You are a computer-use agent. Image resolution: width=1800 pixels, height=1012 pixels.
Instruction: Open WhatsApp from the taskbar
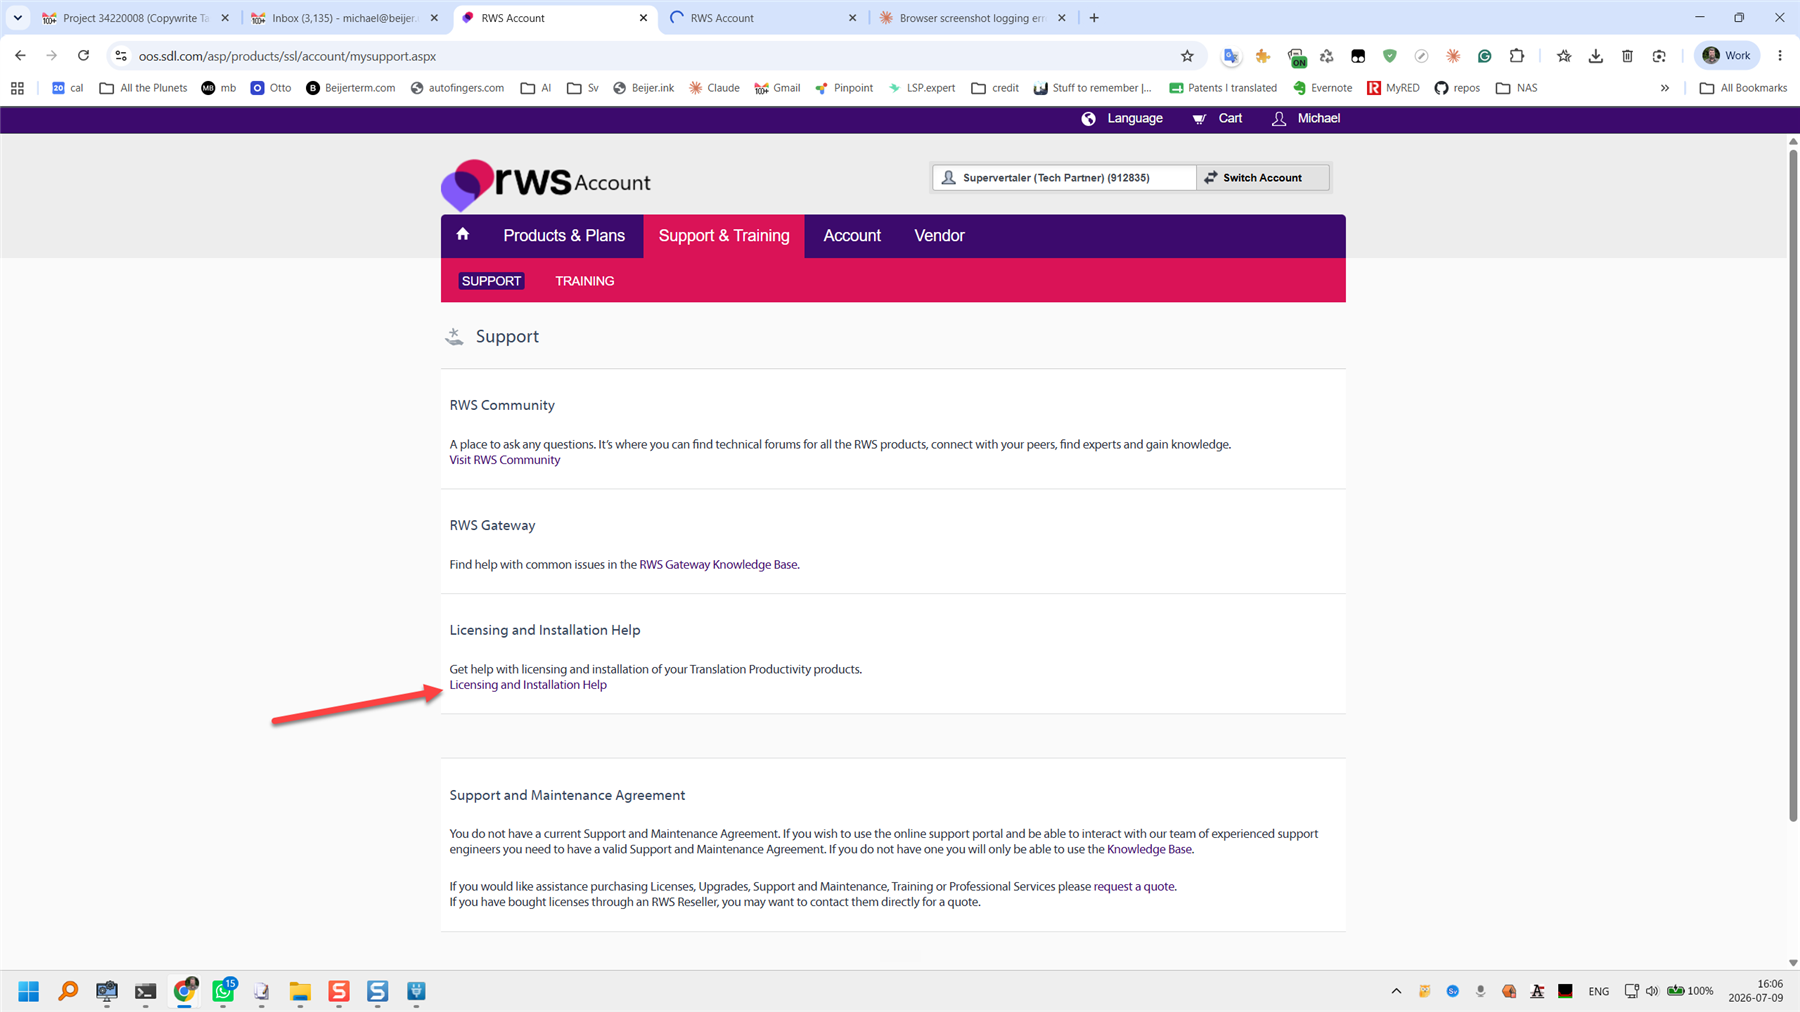(x=223, y=991)
